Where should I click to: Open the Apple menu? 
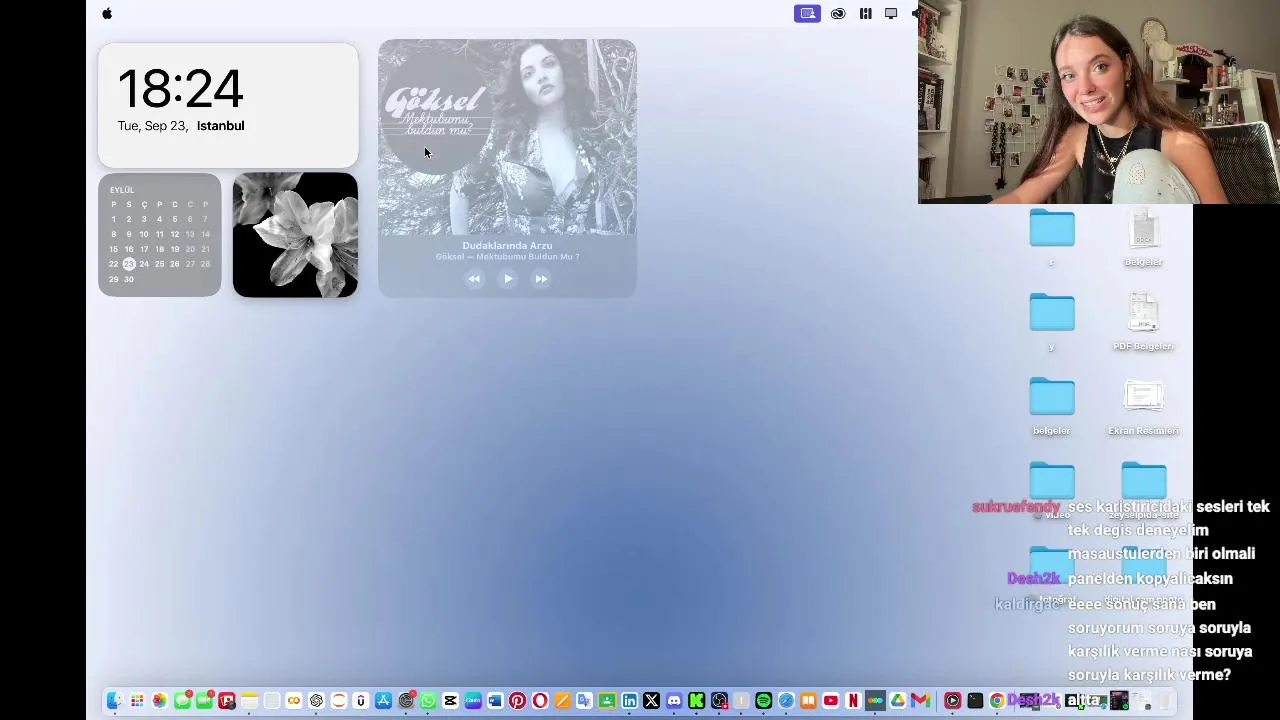click(x=107, y=13)
